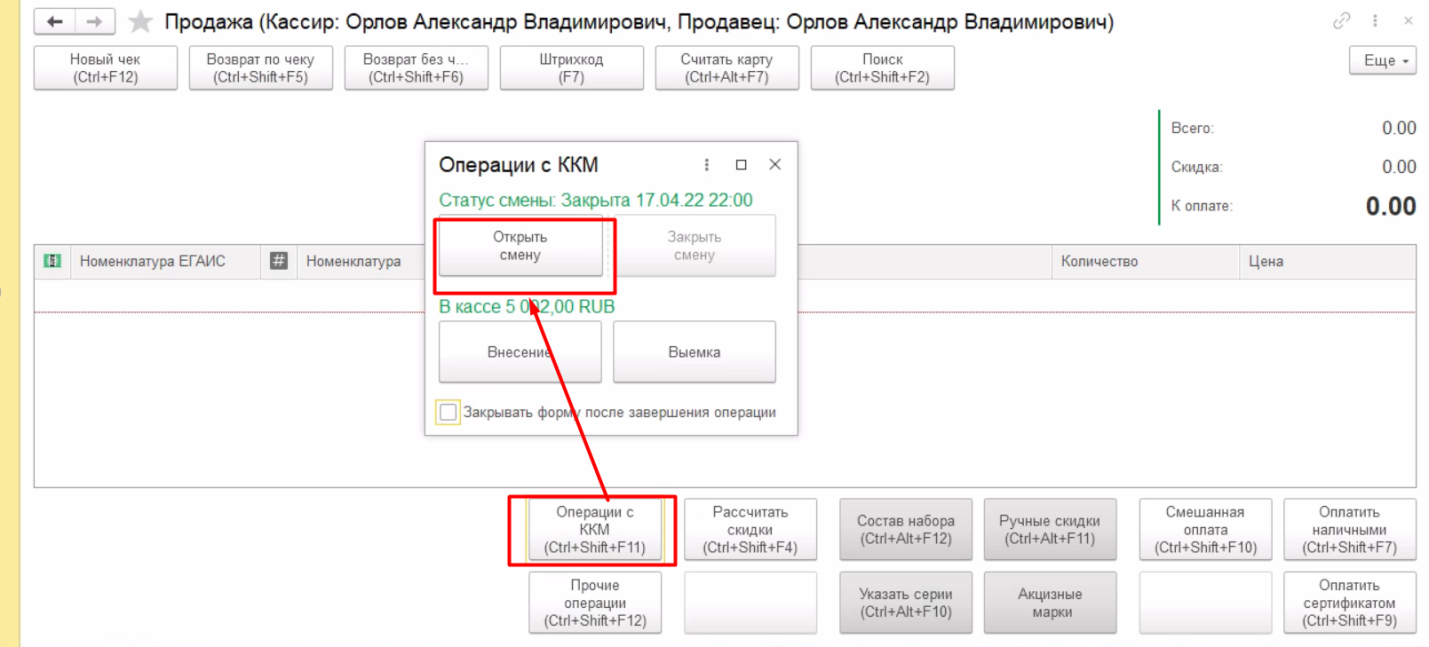The image size is (1429, 647).
Task: Click the Выемка button
Action: pyautogui.click(x=694, y=352)
